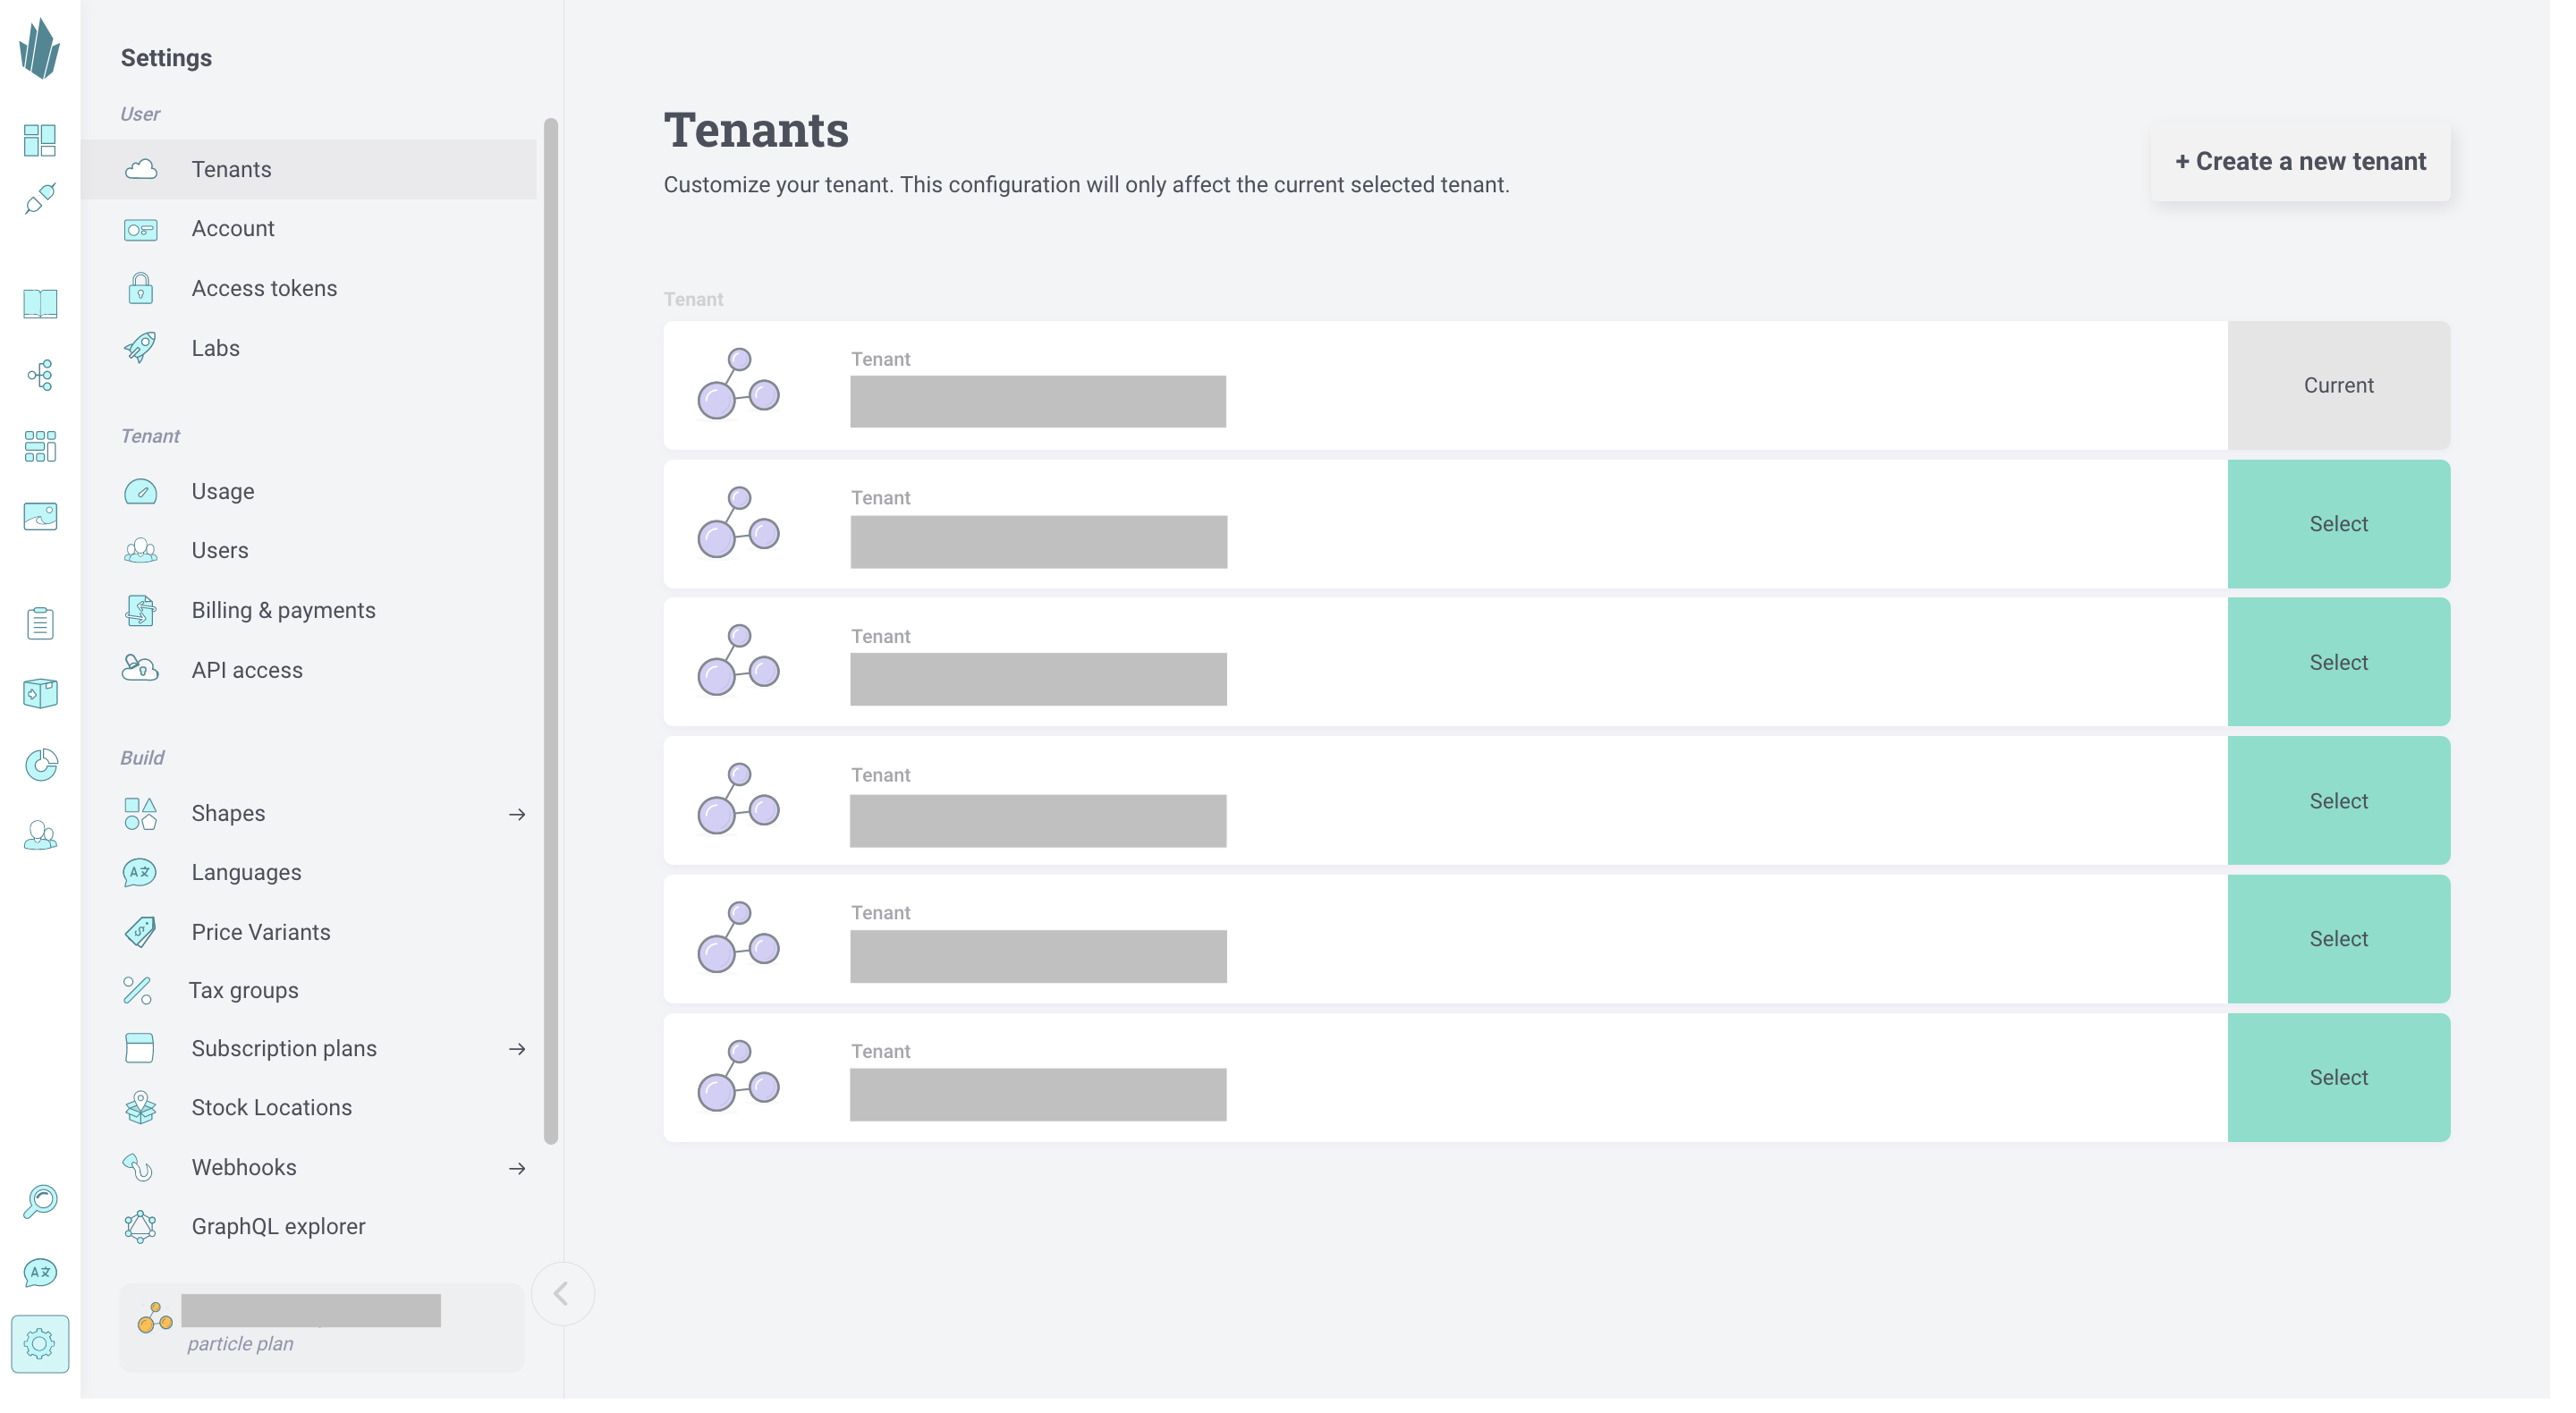Open the tenant switcher labeled particle plan
Screen dimensions: 2576x1413
[x=322, y=1327]
